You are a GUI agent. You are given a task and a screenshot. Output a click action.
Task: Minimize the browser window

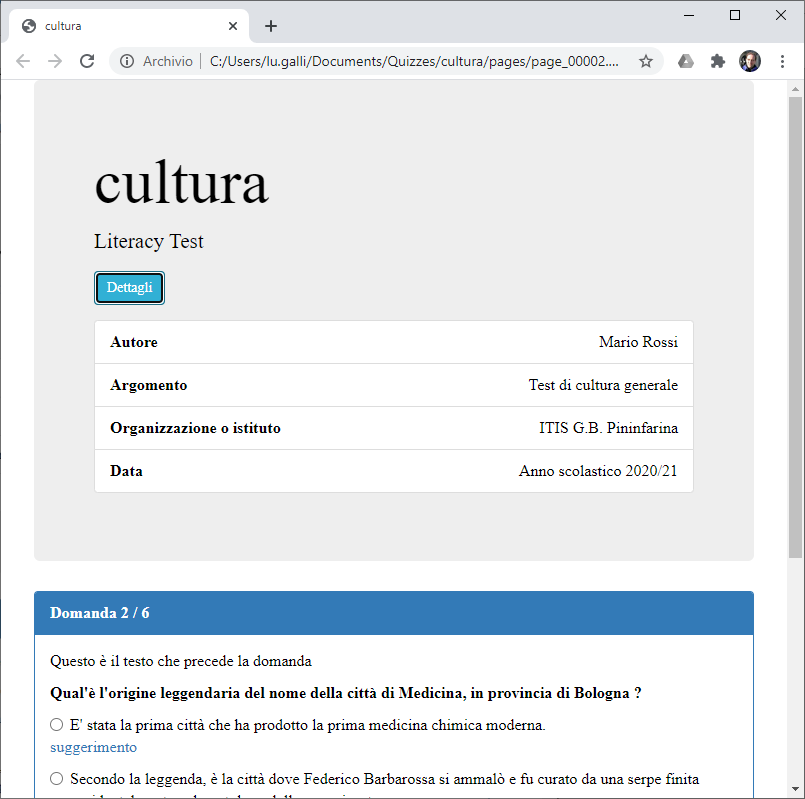point(689,15)
